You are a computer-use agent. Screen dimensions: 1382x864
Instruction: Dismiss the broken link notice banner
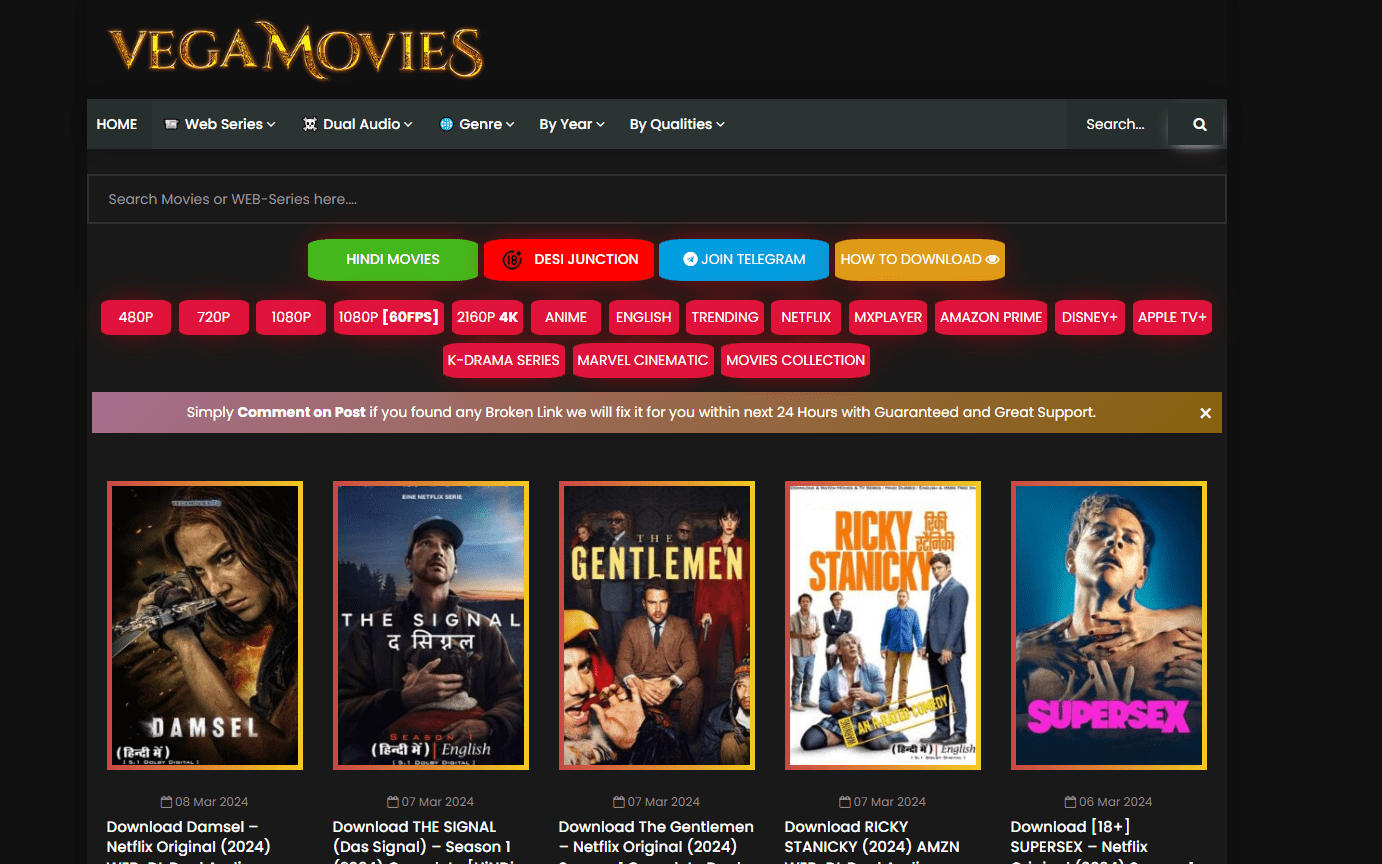pyautogui.click(x=1205, y=412)
